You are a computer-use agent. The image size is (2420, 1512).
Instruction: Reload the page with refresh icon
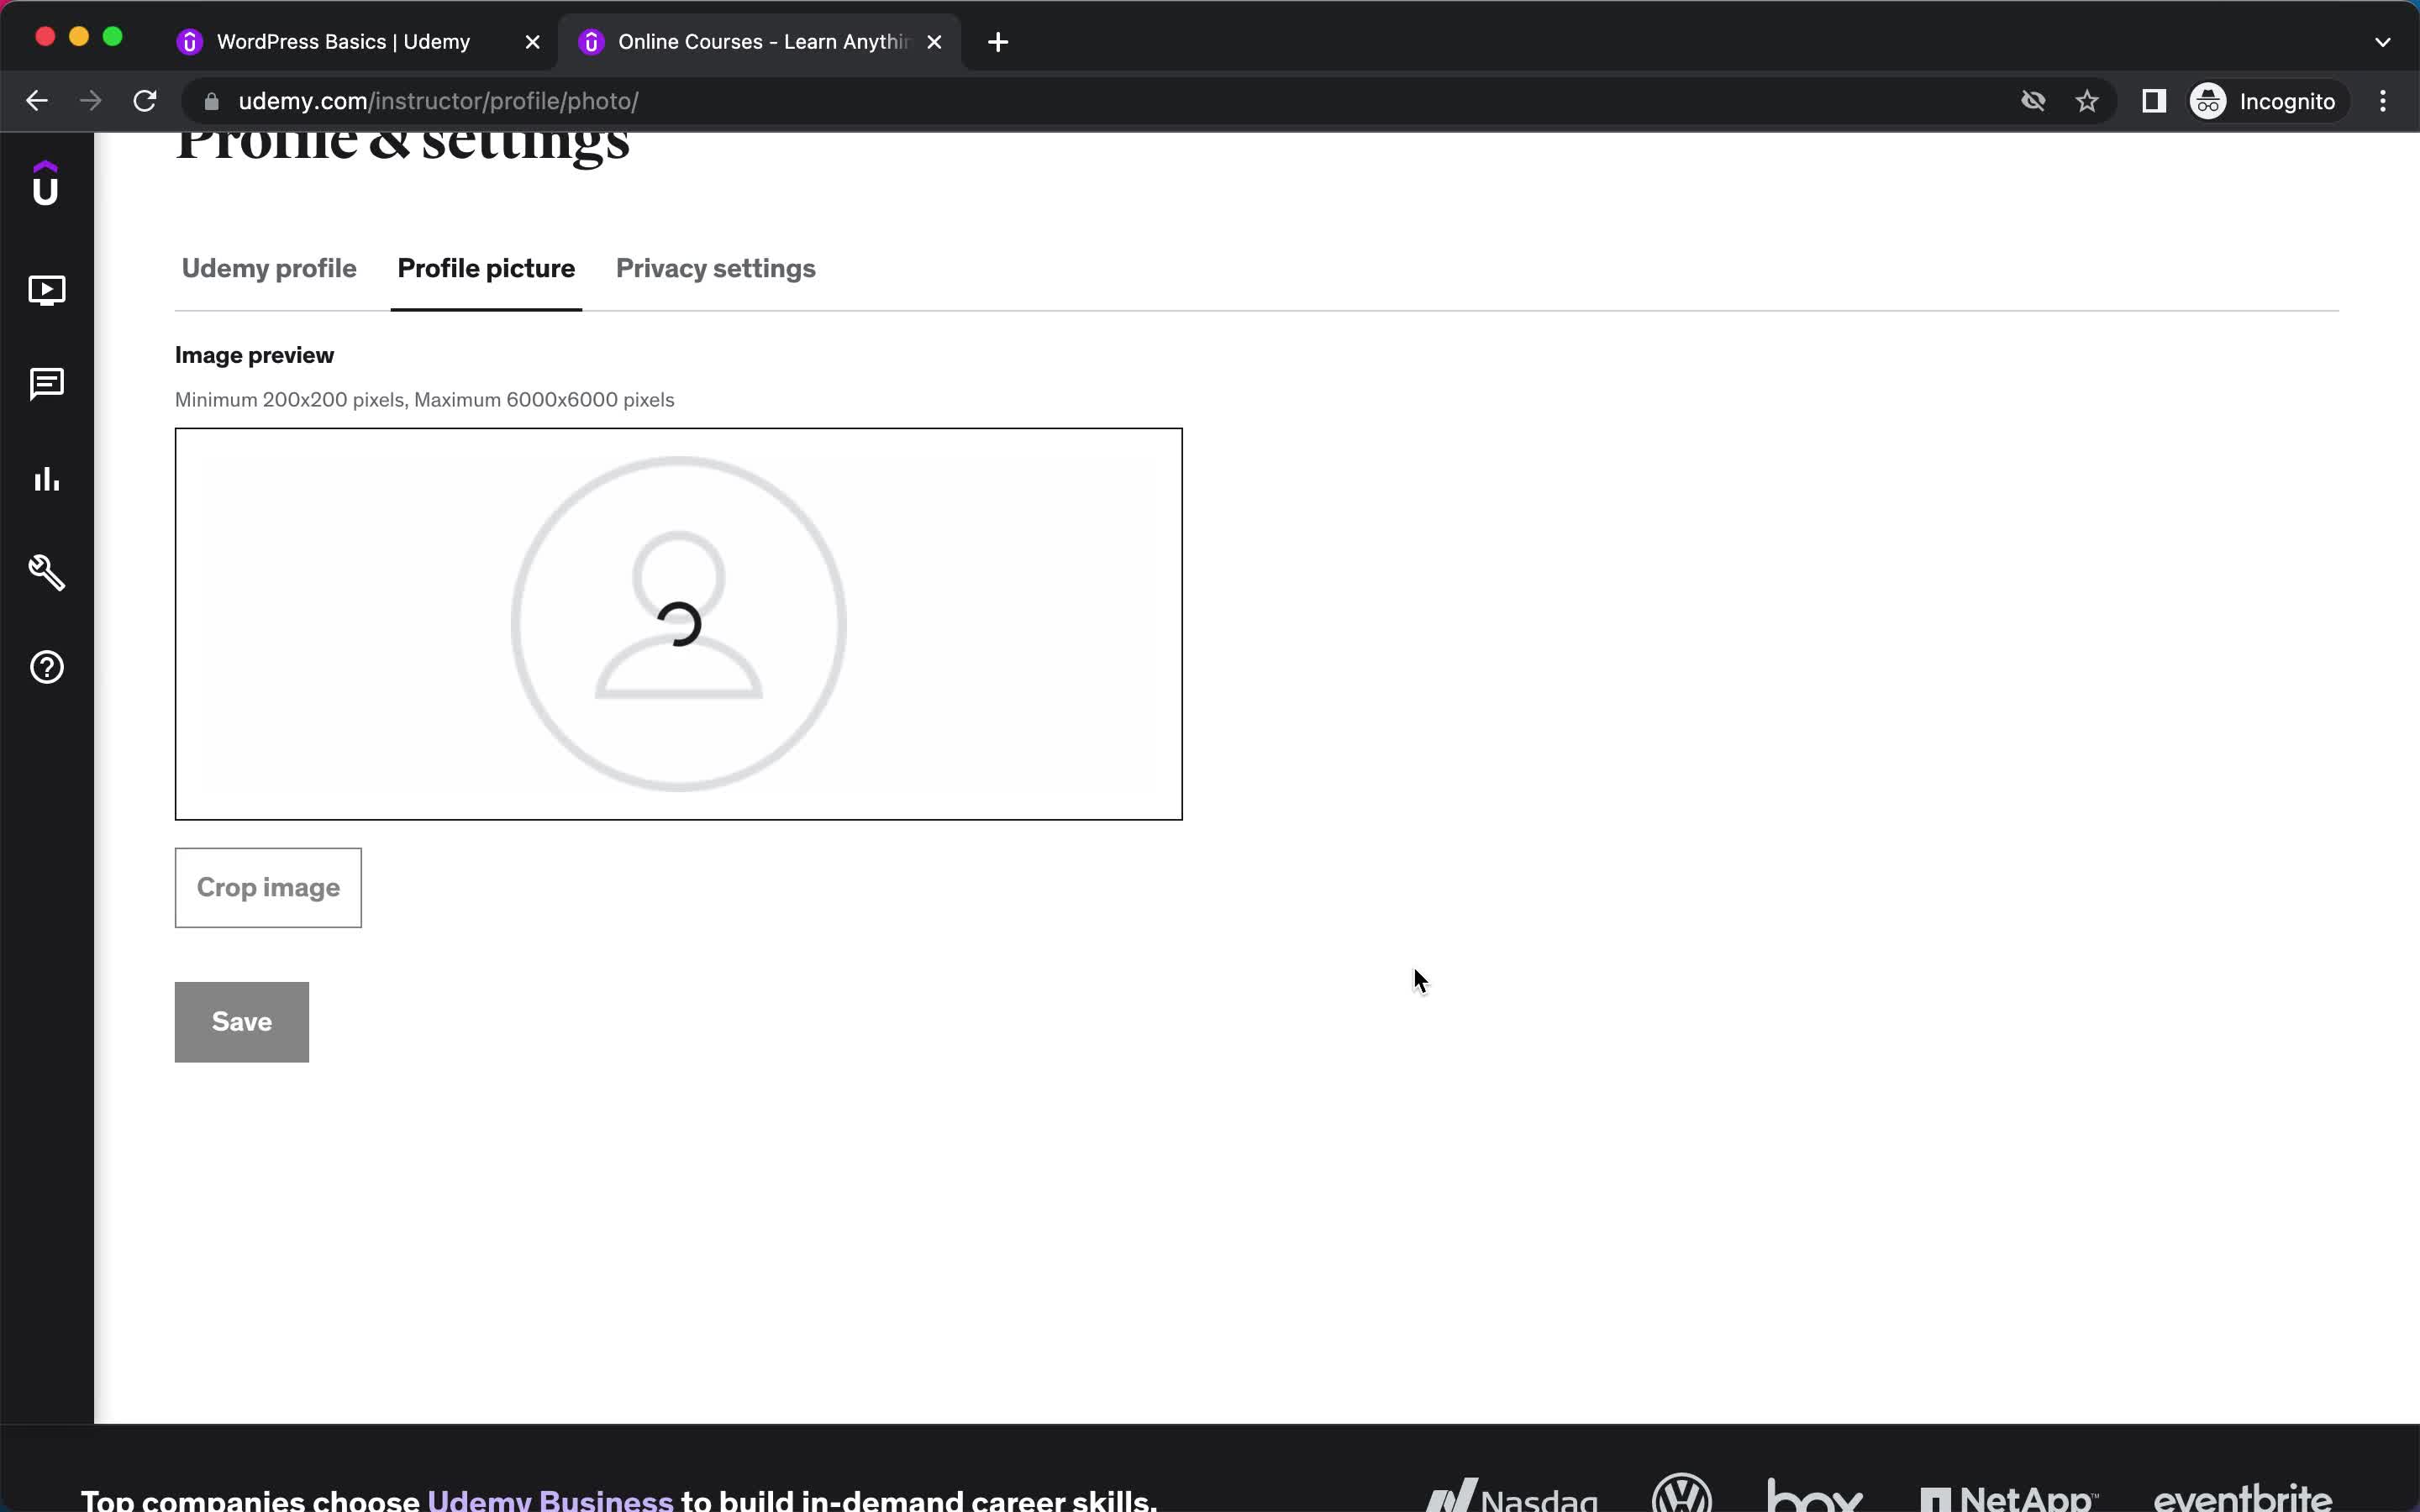click(145, 101)
